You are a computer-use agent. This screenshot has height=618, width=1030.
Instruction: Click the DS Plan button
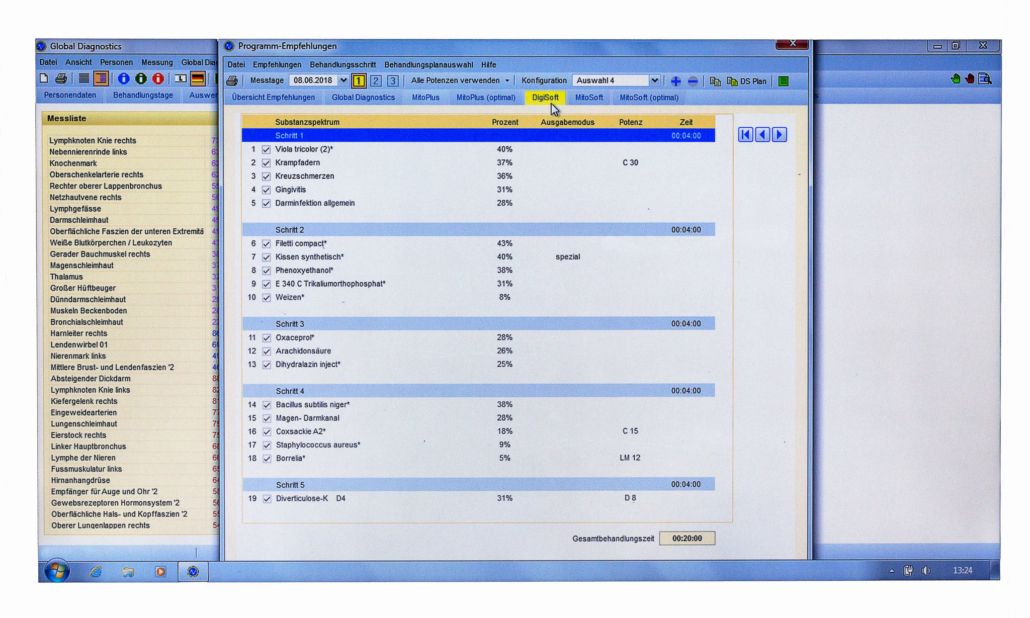click(x=746, y=81)
